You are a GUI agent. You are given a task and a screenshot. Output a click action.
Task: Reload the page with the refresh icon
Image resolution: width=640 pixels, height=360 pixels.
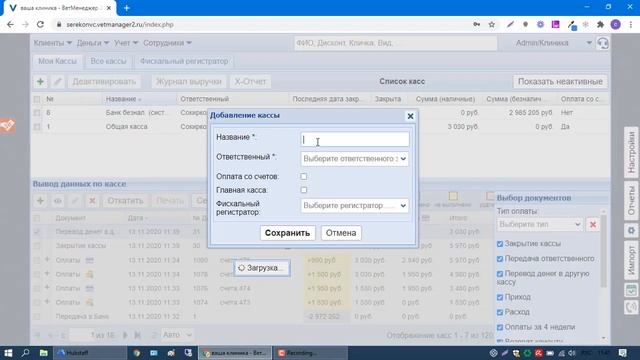coord(40,24)
